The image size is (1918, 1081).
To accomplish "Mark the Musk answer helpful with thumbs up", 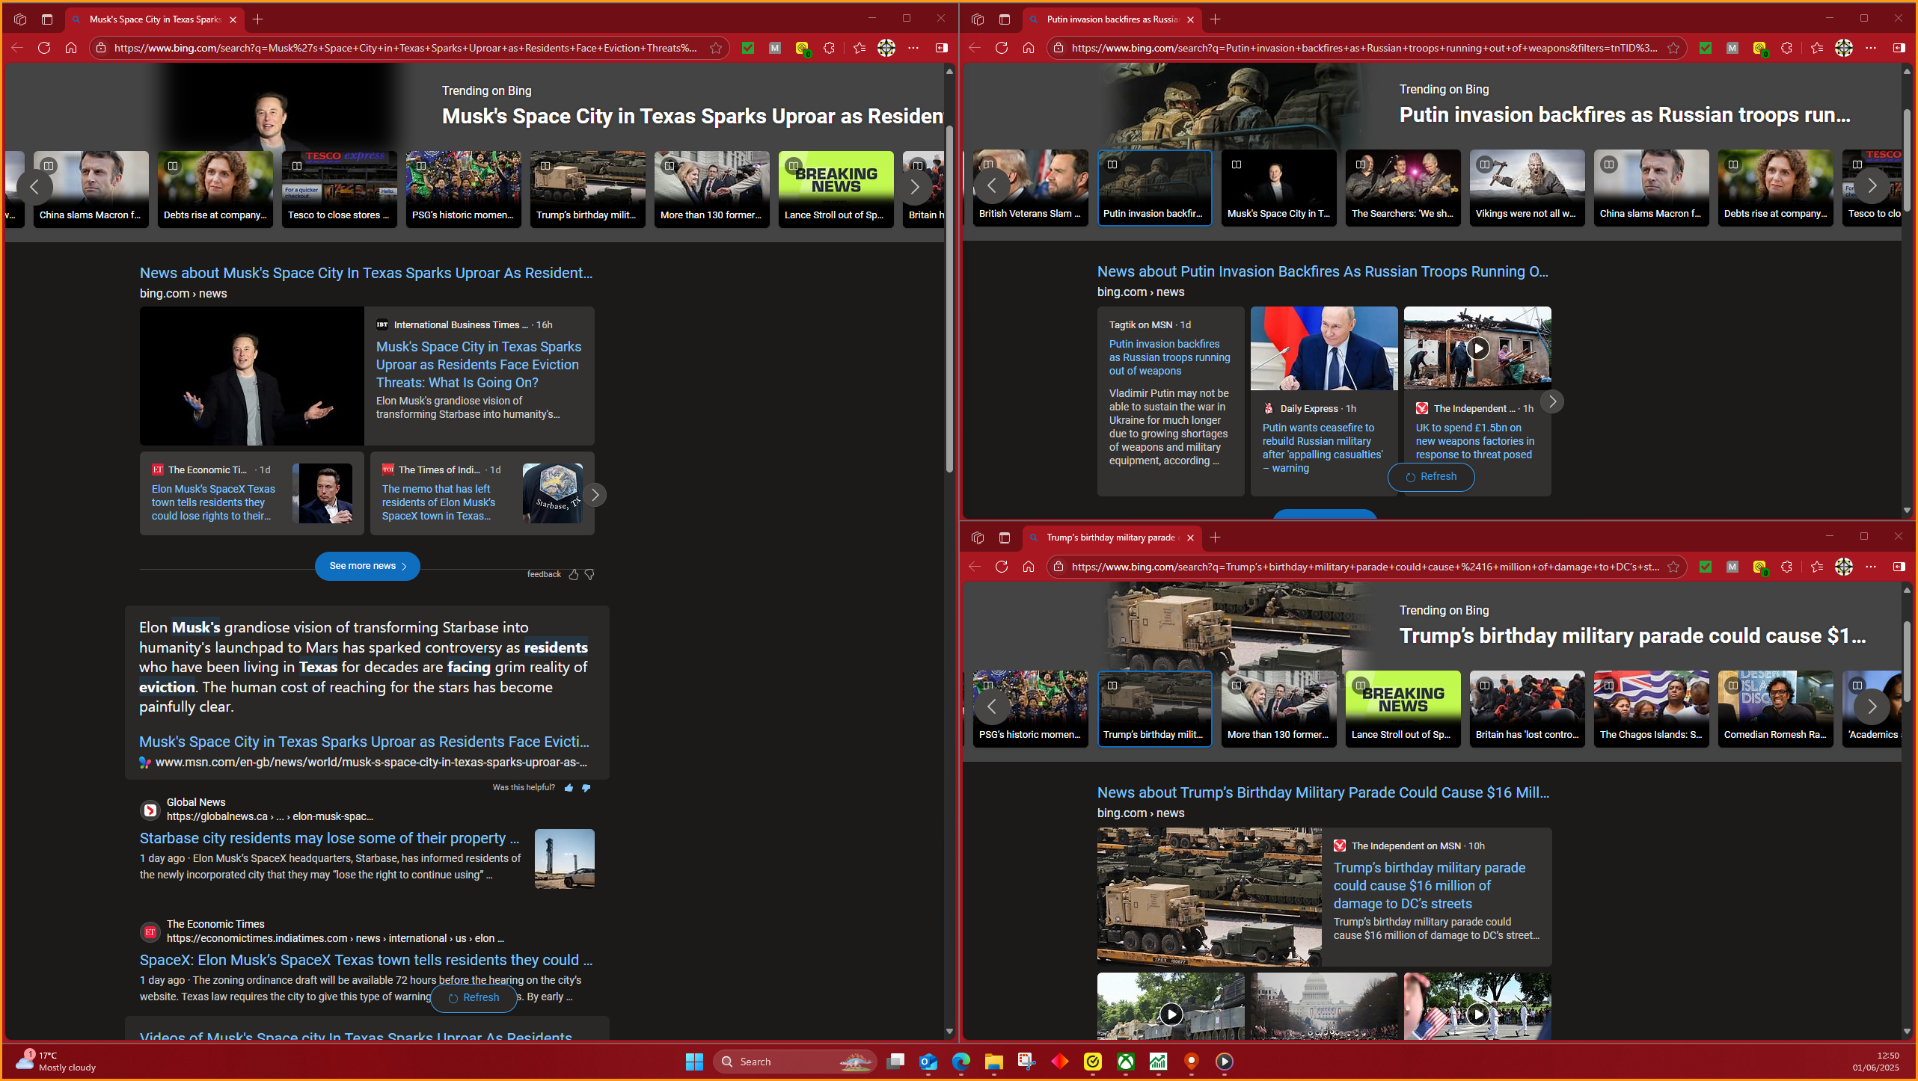I will [569, 788].
